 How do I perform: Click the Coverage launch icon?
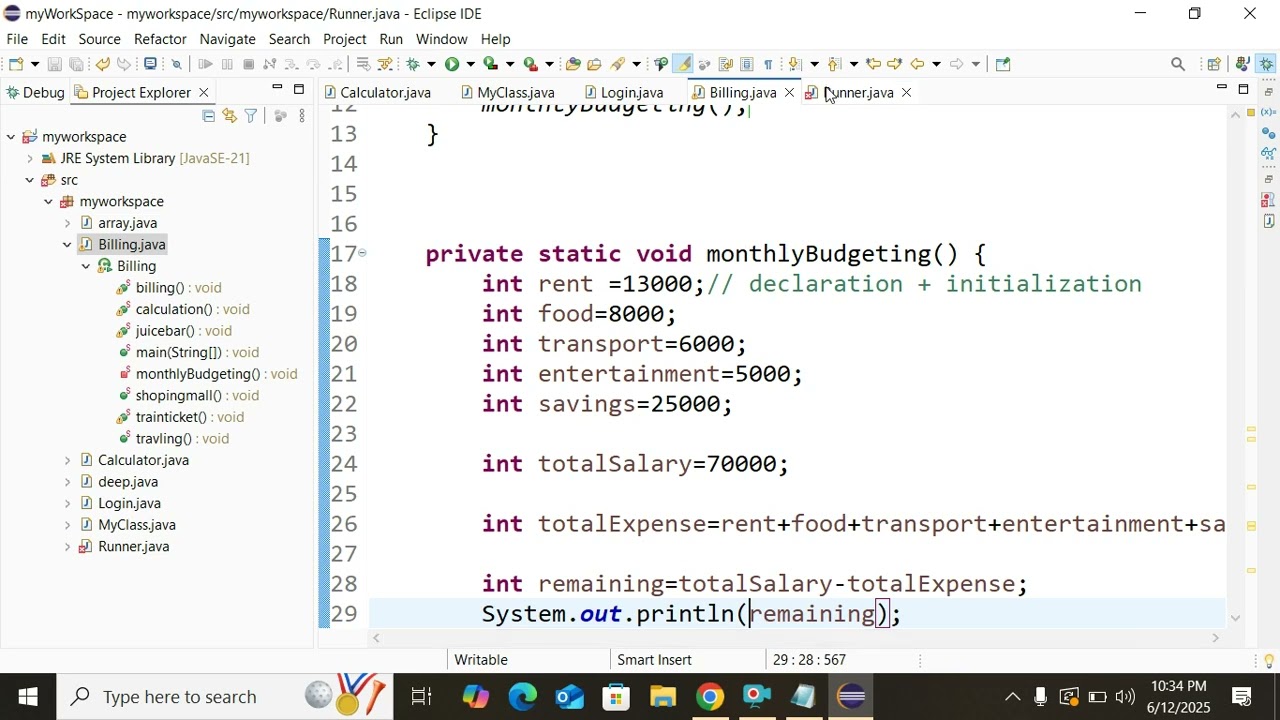(x=490, y=64)
